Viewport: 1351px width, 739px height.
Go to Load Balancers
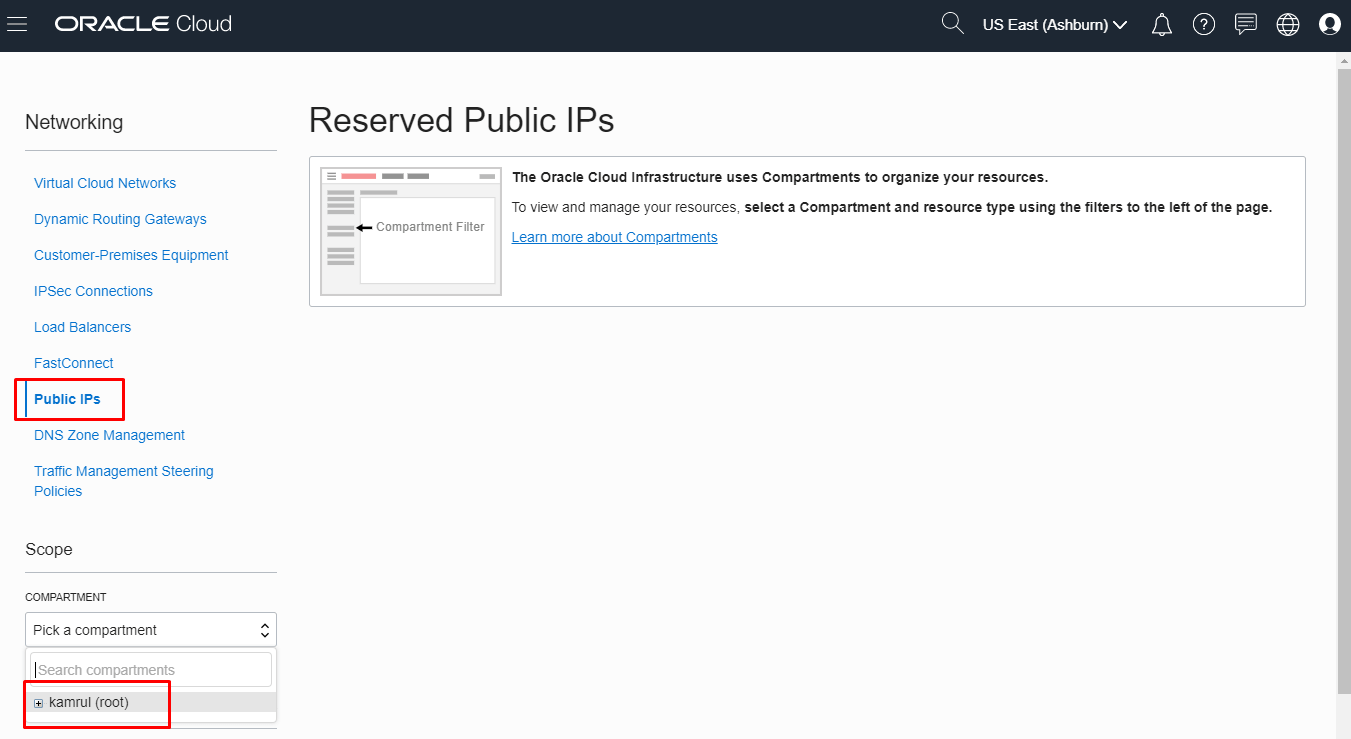click(x=82, y=327)
